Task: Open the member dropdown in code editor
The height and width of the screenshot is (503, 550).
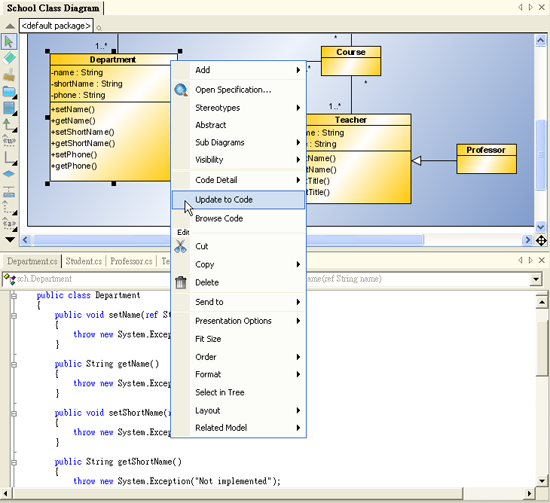Action: tap(536, 279)
